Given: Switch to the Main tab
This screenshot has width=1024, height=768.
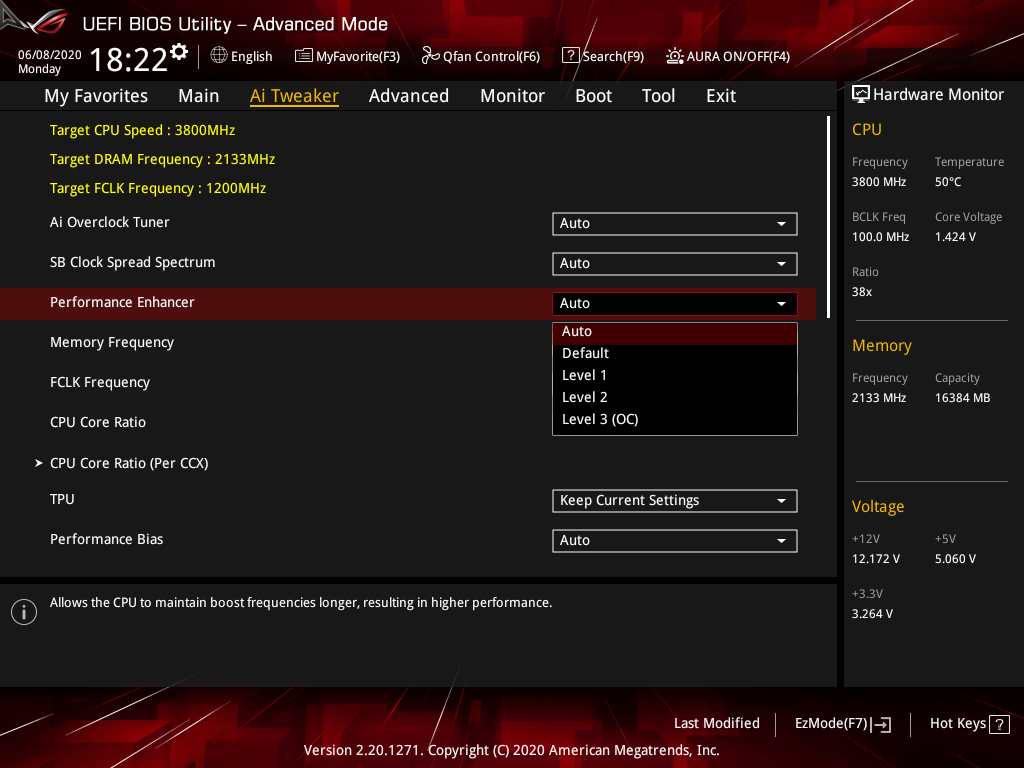Looking at the screenshot, I should [x=199, y=96].
